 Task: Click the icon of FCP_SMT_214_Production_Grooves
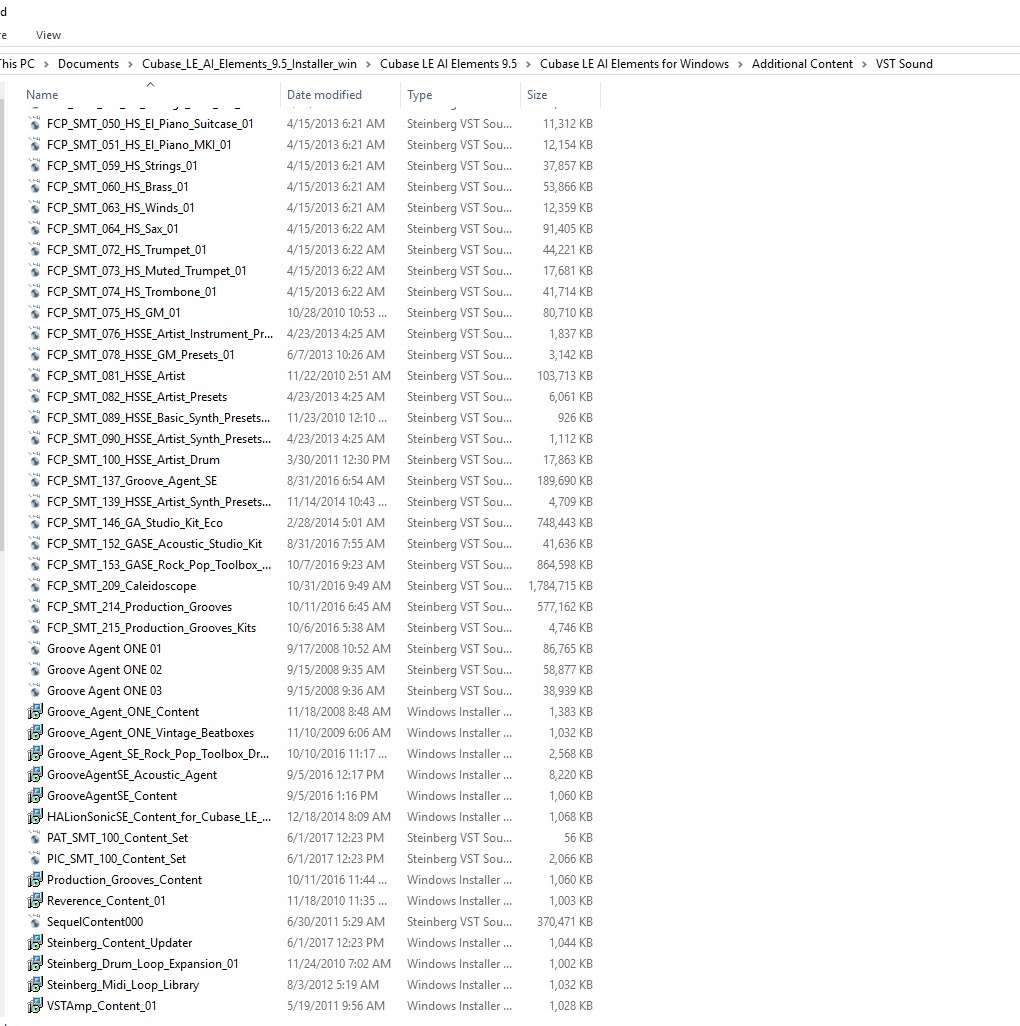point(35,607)
